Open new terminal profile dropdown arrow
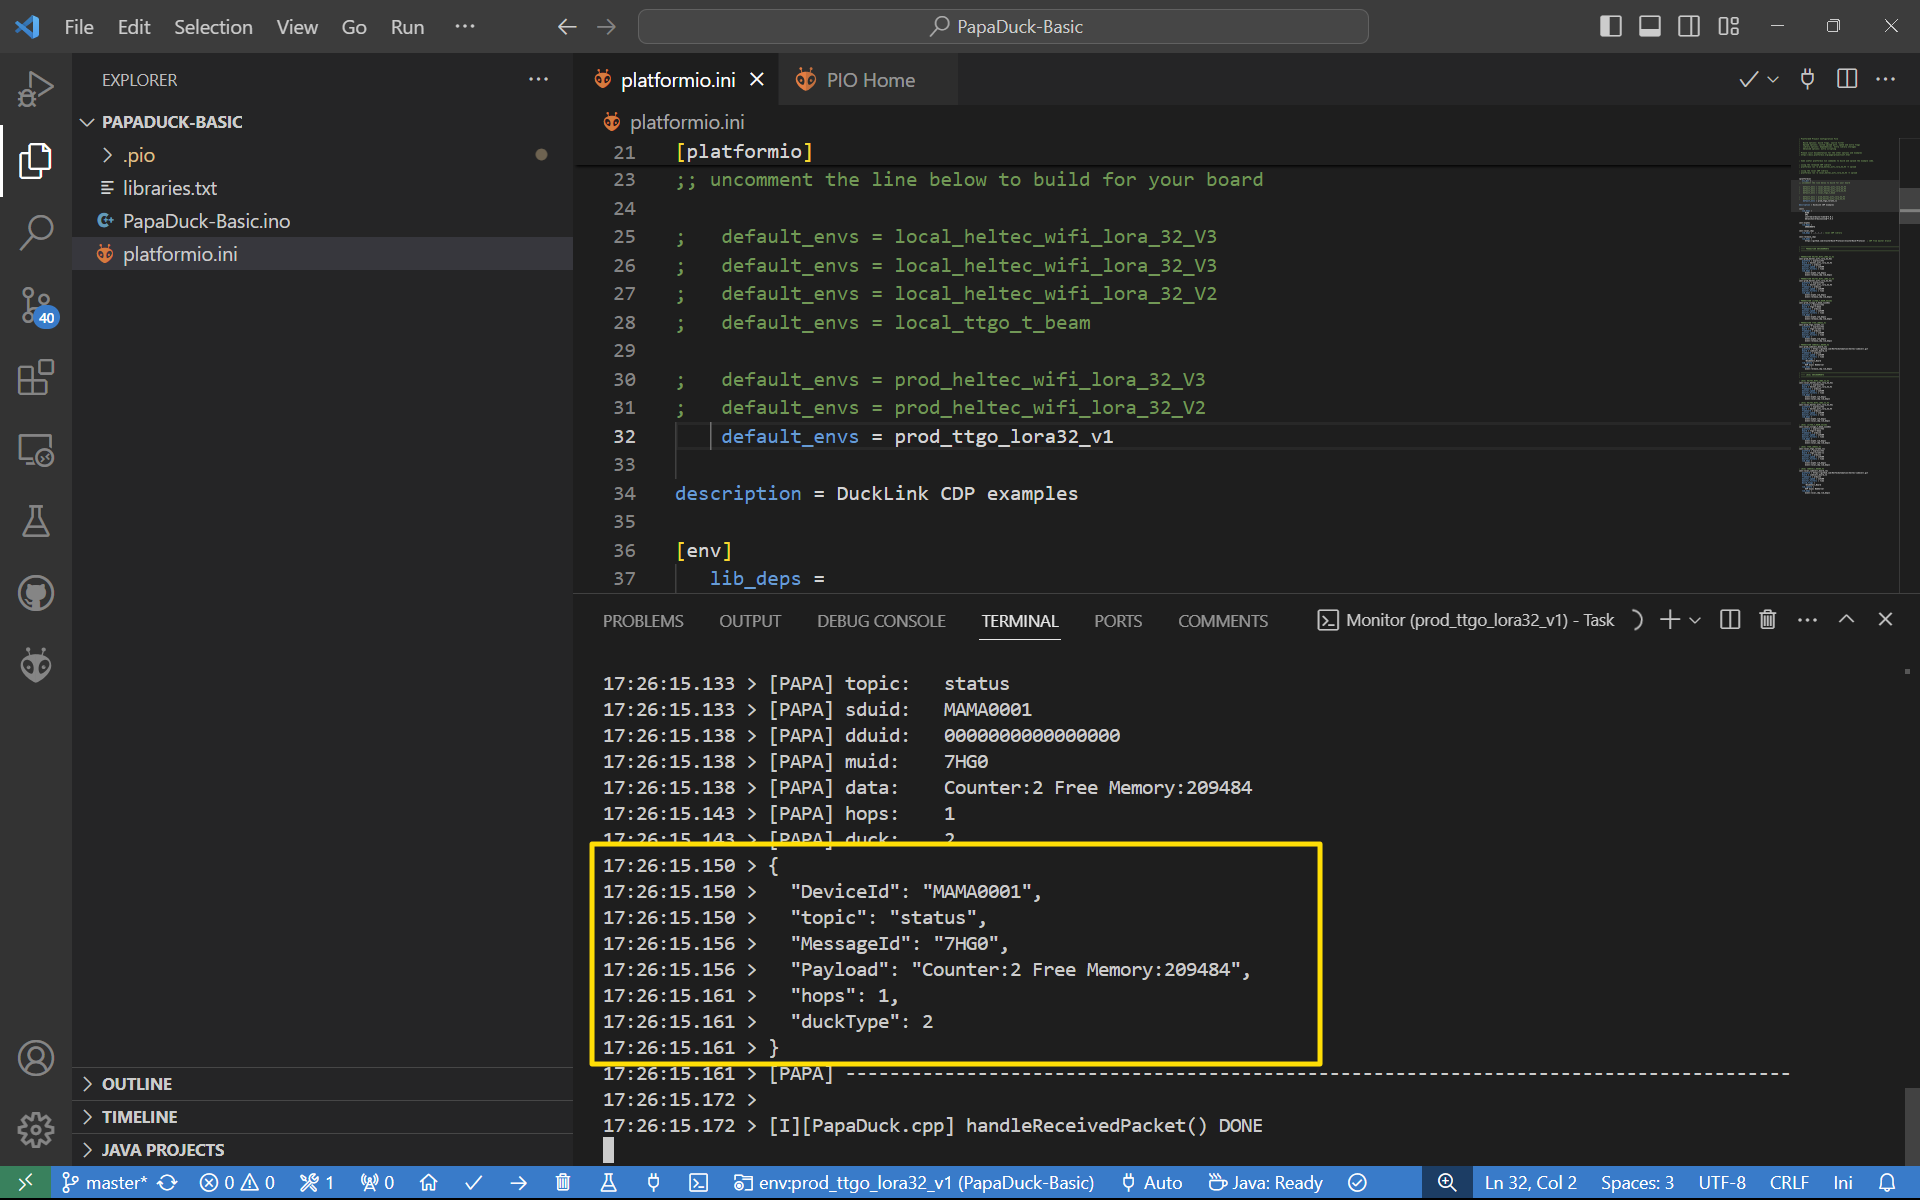 (x=1695, y=620)
